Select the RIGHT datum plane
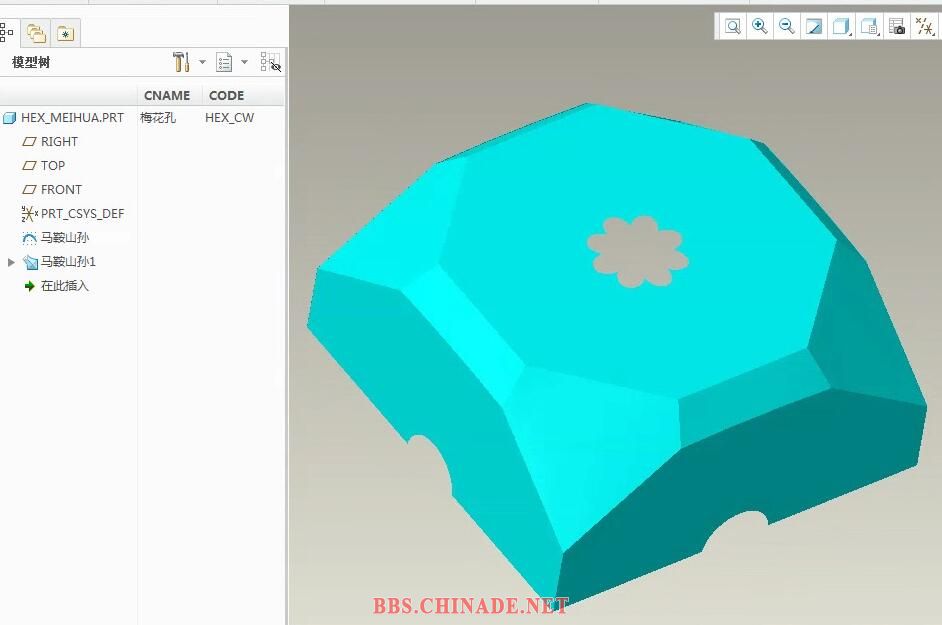942x625 pixels. coord(58,142)
